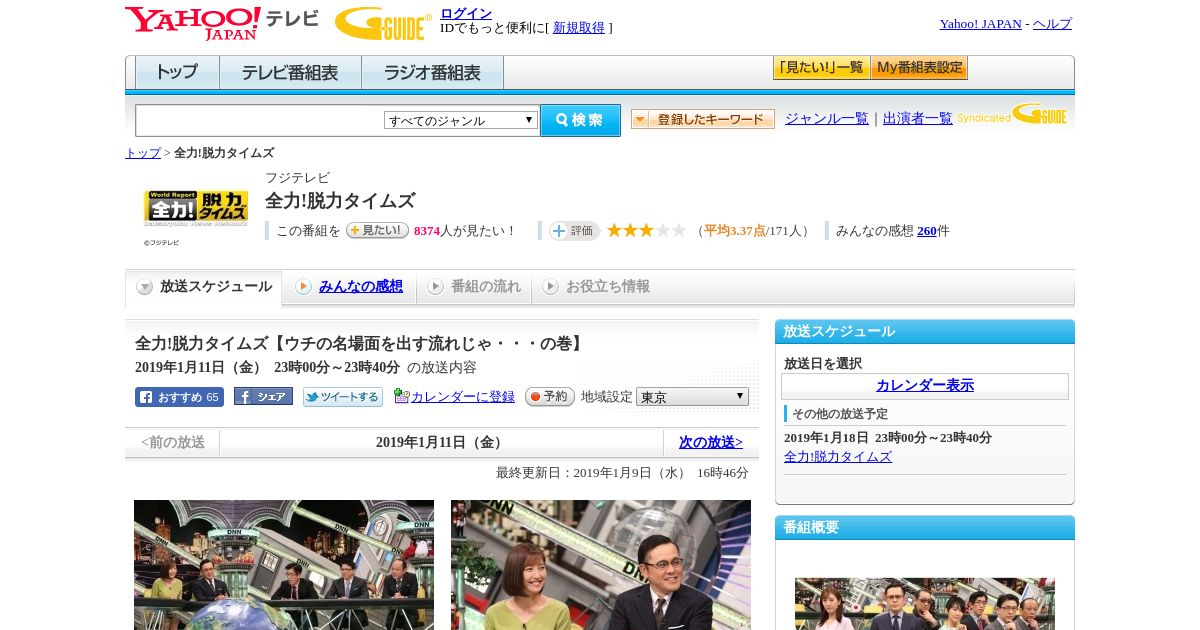Select the 放送スケジュール tab
1200x630 pixels.
[x=204, y=287]
